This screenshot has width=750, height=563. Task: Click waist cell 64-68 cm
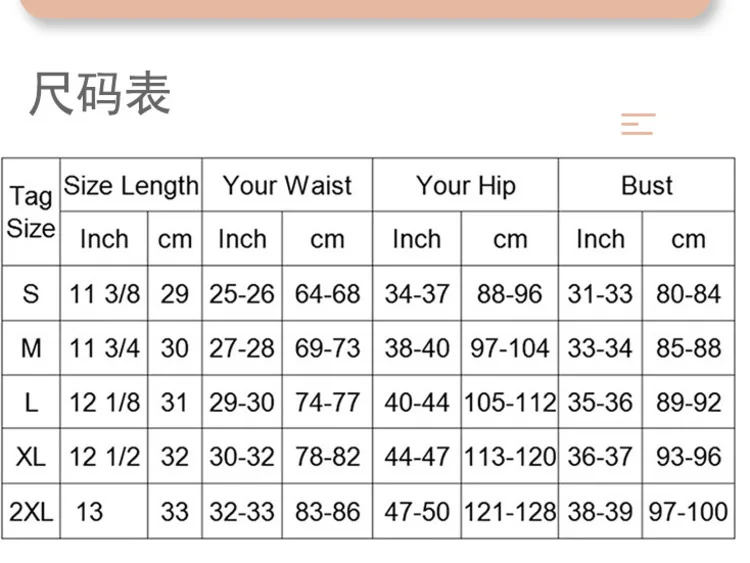(328, 293)
